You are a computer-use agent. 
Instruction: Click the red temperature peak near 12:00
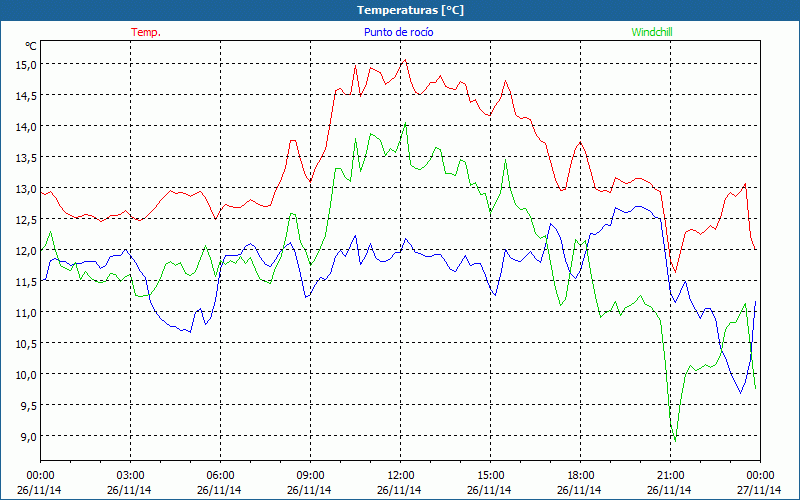[x=405, y=60]
